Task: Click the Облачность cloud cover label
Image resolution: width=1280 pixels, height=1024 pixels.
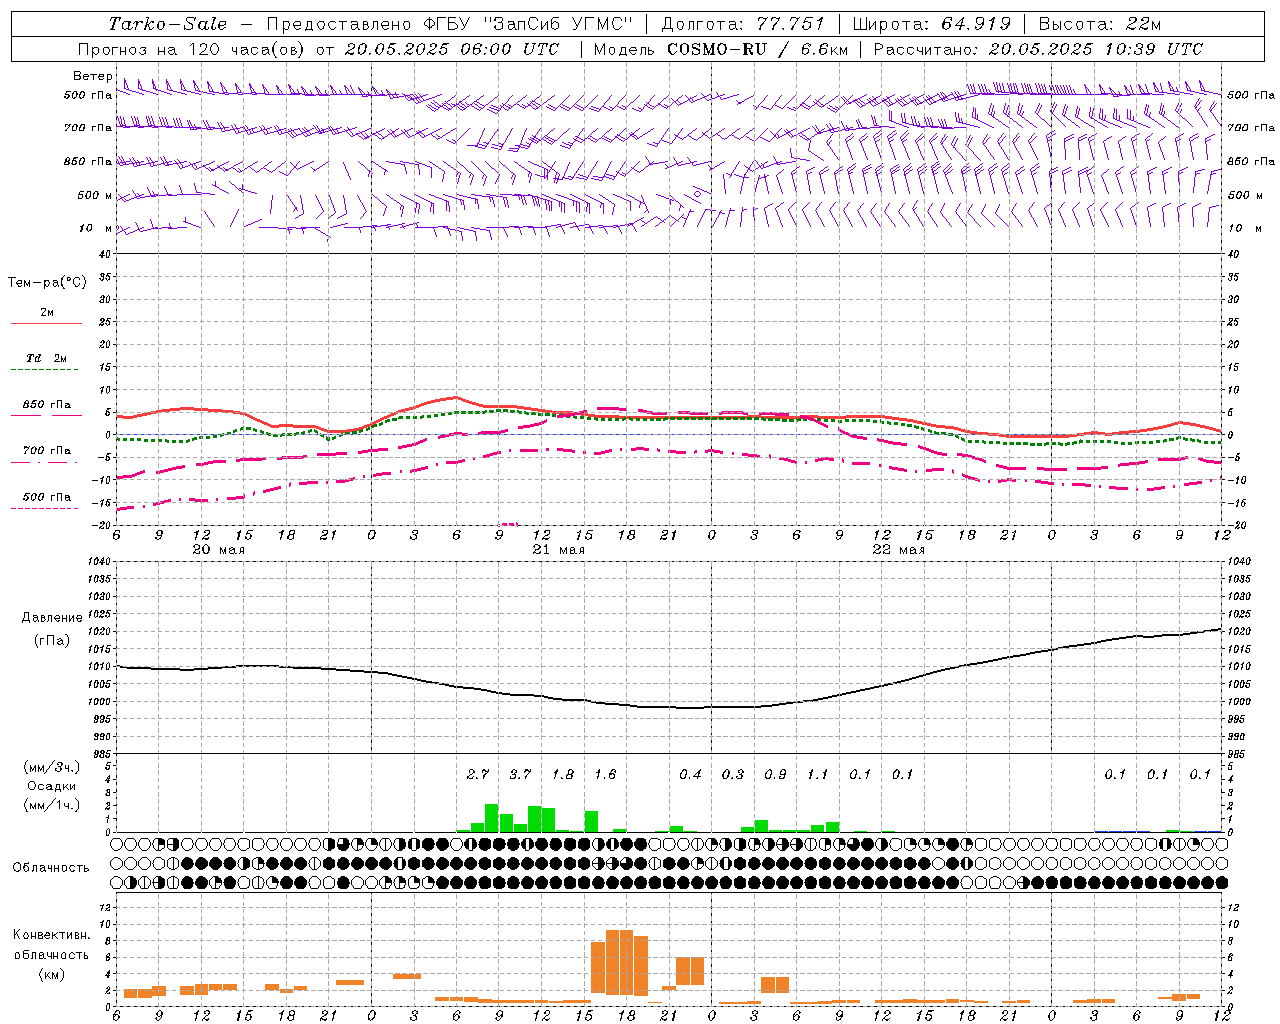Action: (x=51, y=867)
